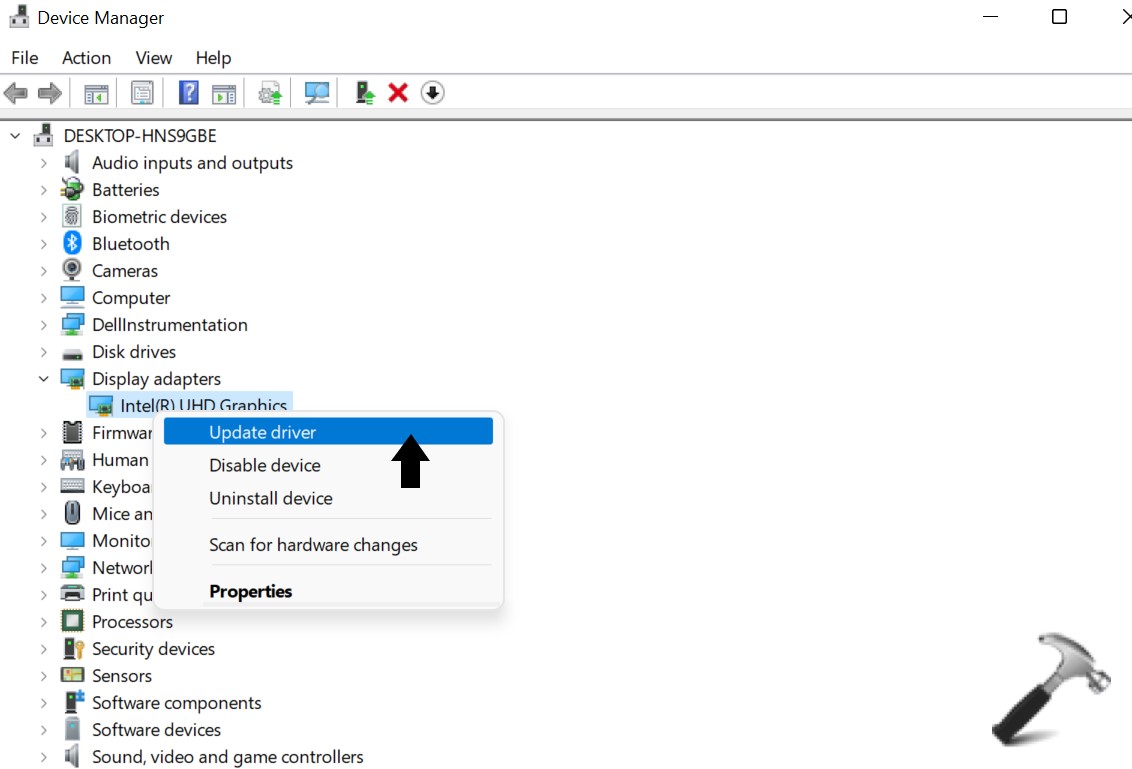Expand the Software devices chevron
1132x769 pixels.
pyautogui.click(x=43, y=730)
